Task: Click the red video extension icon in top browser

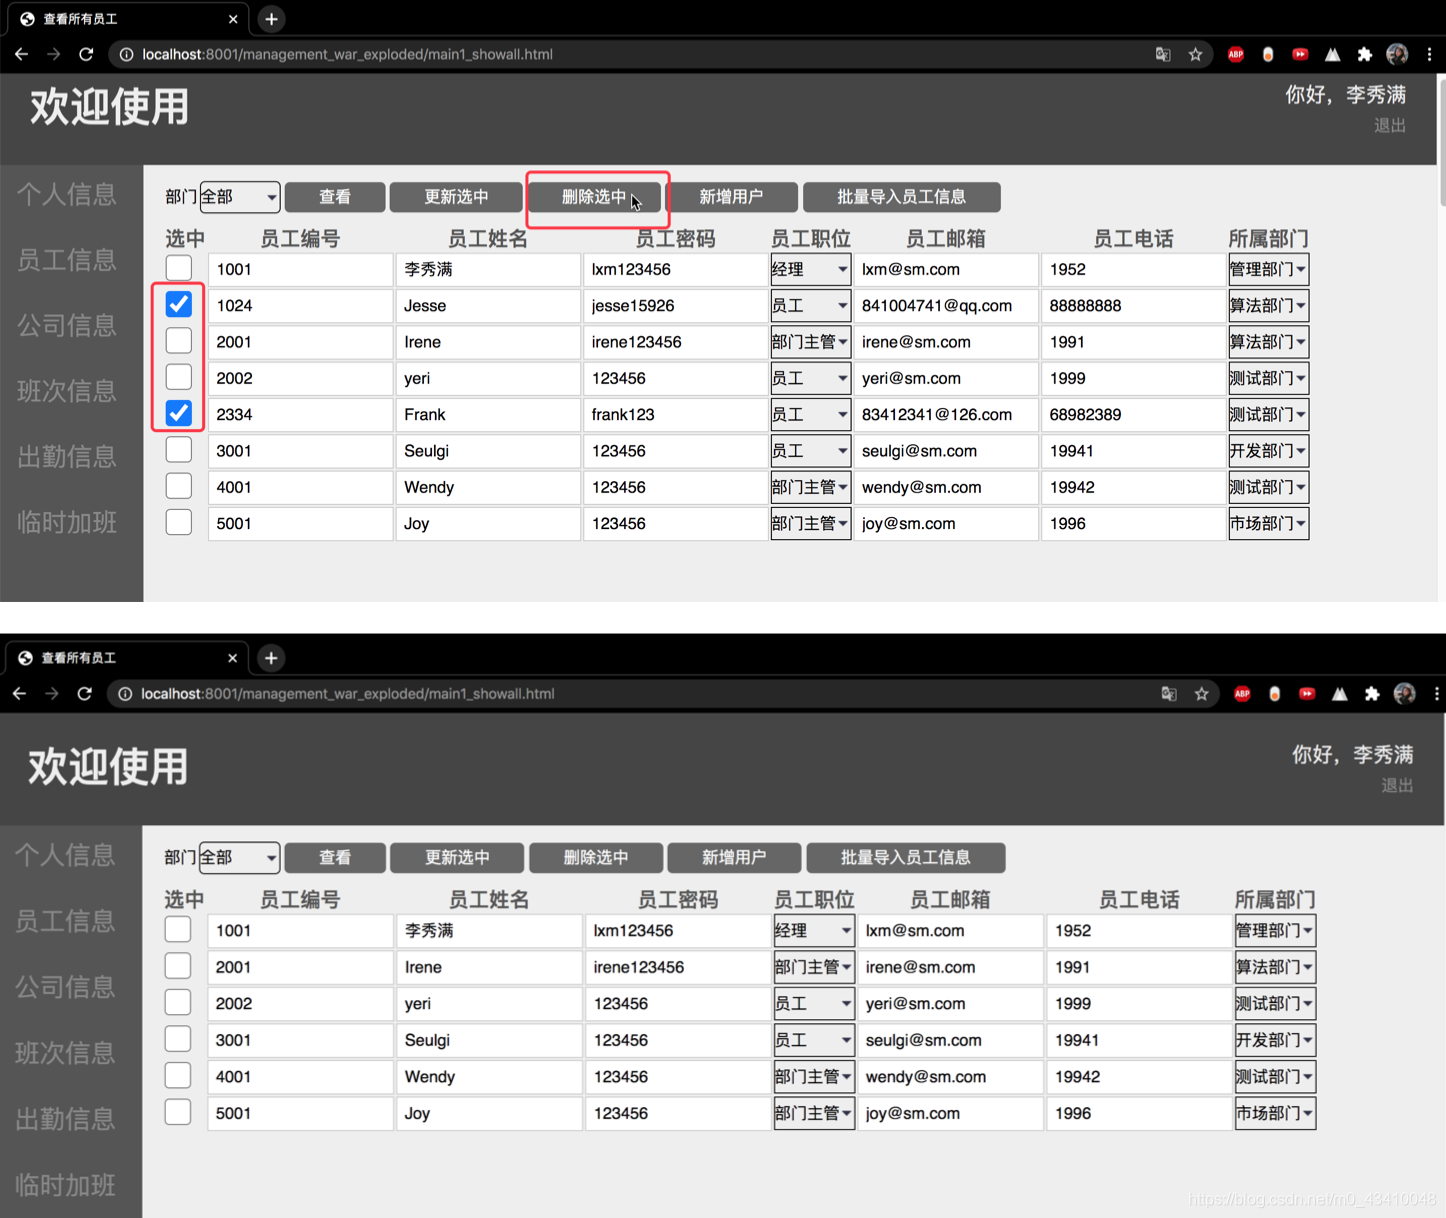Action: click(x=1300, y=54)
